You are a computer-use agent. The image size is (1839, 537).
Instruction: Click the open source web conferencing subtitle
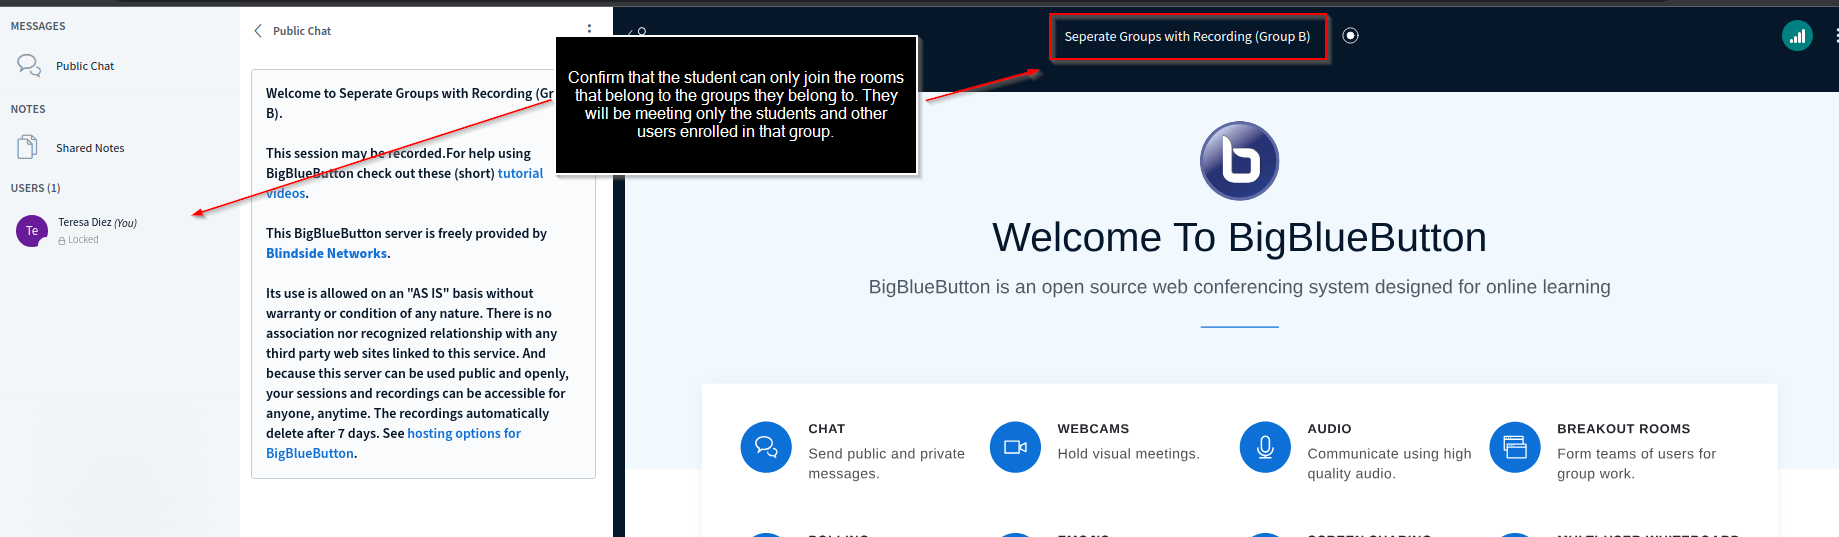(1239, 287)
